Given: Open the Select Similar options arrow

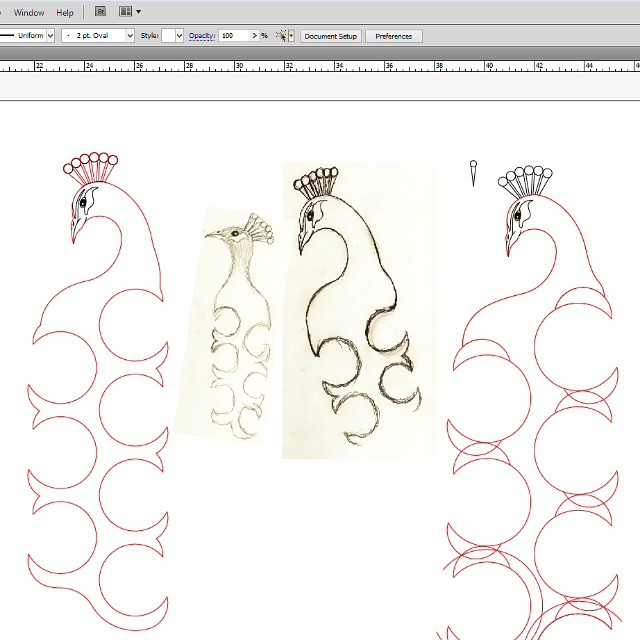Looking at the screenshot, I should click(x=291, y=36).
